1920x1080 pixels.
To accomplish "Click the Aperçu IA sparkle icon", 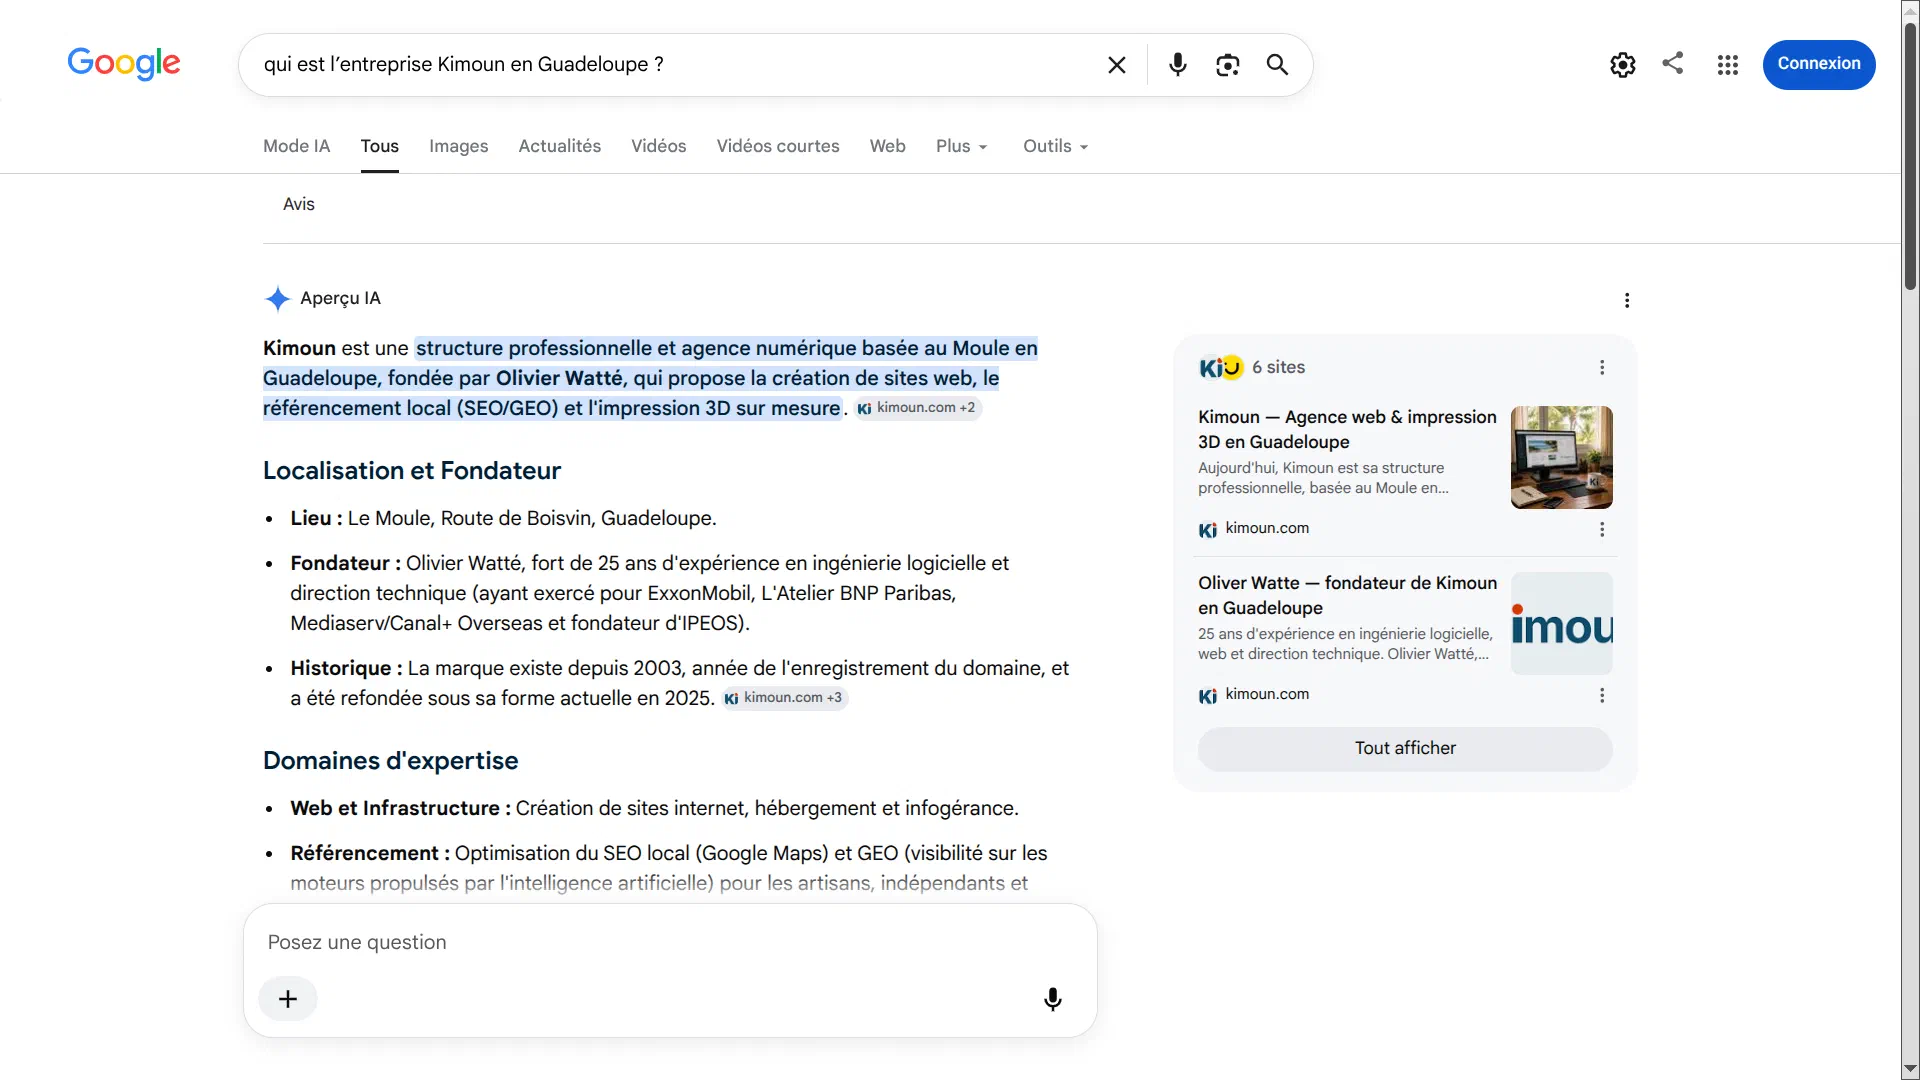I will coord(277,298).
